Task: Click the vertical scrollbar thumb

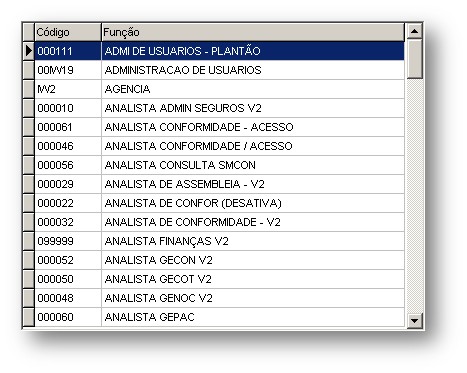Action: click(x=414, y=59)
